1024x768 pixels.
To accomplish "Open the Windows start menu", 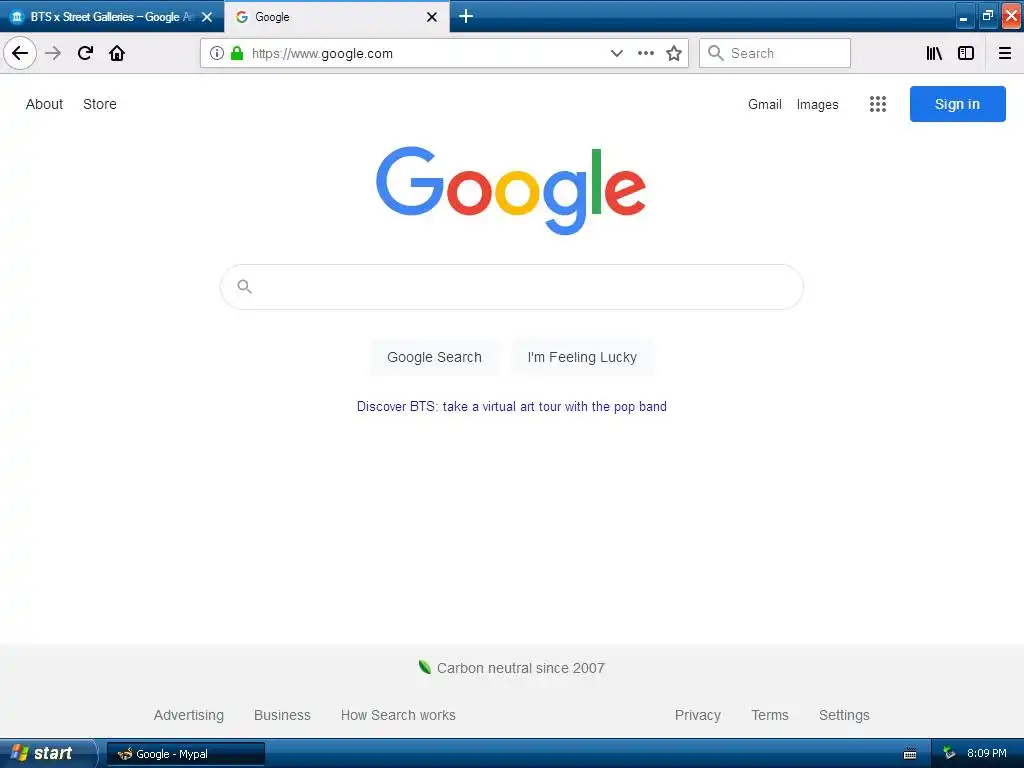I will pos(47,753).
